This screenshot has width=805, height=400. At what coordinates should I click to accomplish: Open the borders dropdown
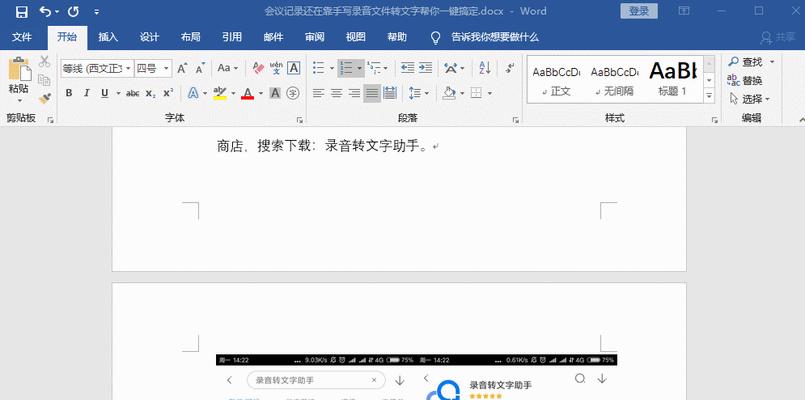click(490, 93)
